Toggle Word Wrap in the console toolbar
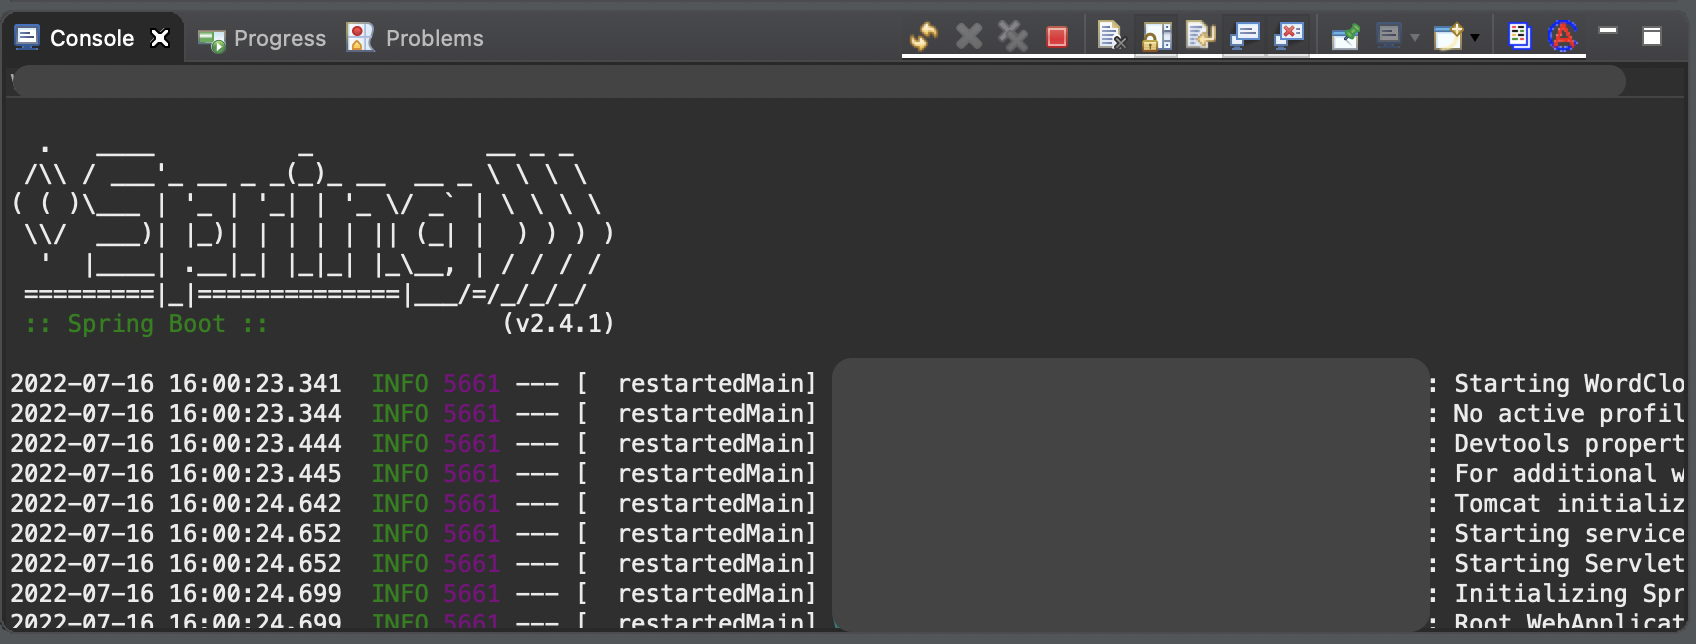The height and width of the screenshot is (644, 1696). point(1200,37)
